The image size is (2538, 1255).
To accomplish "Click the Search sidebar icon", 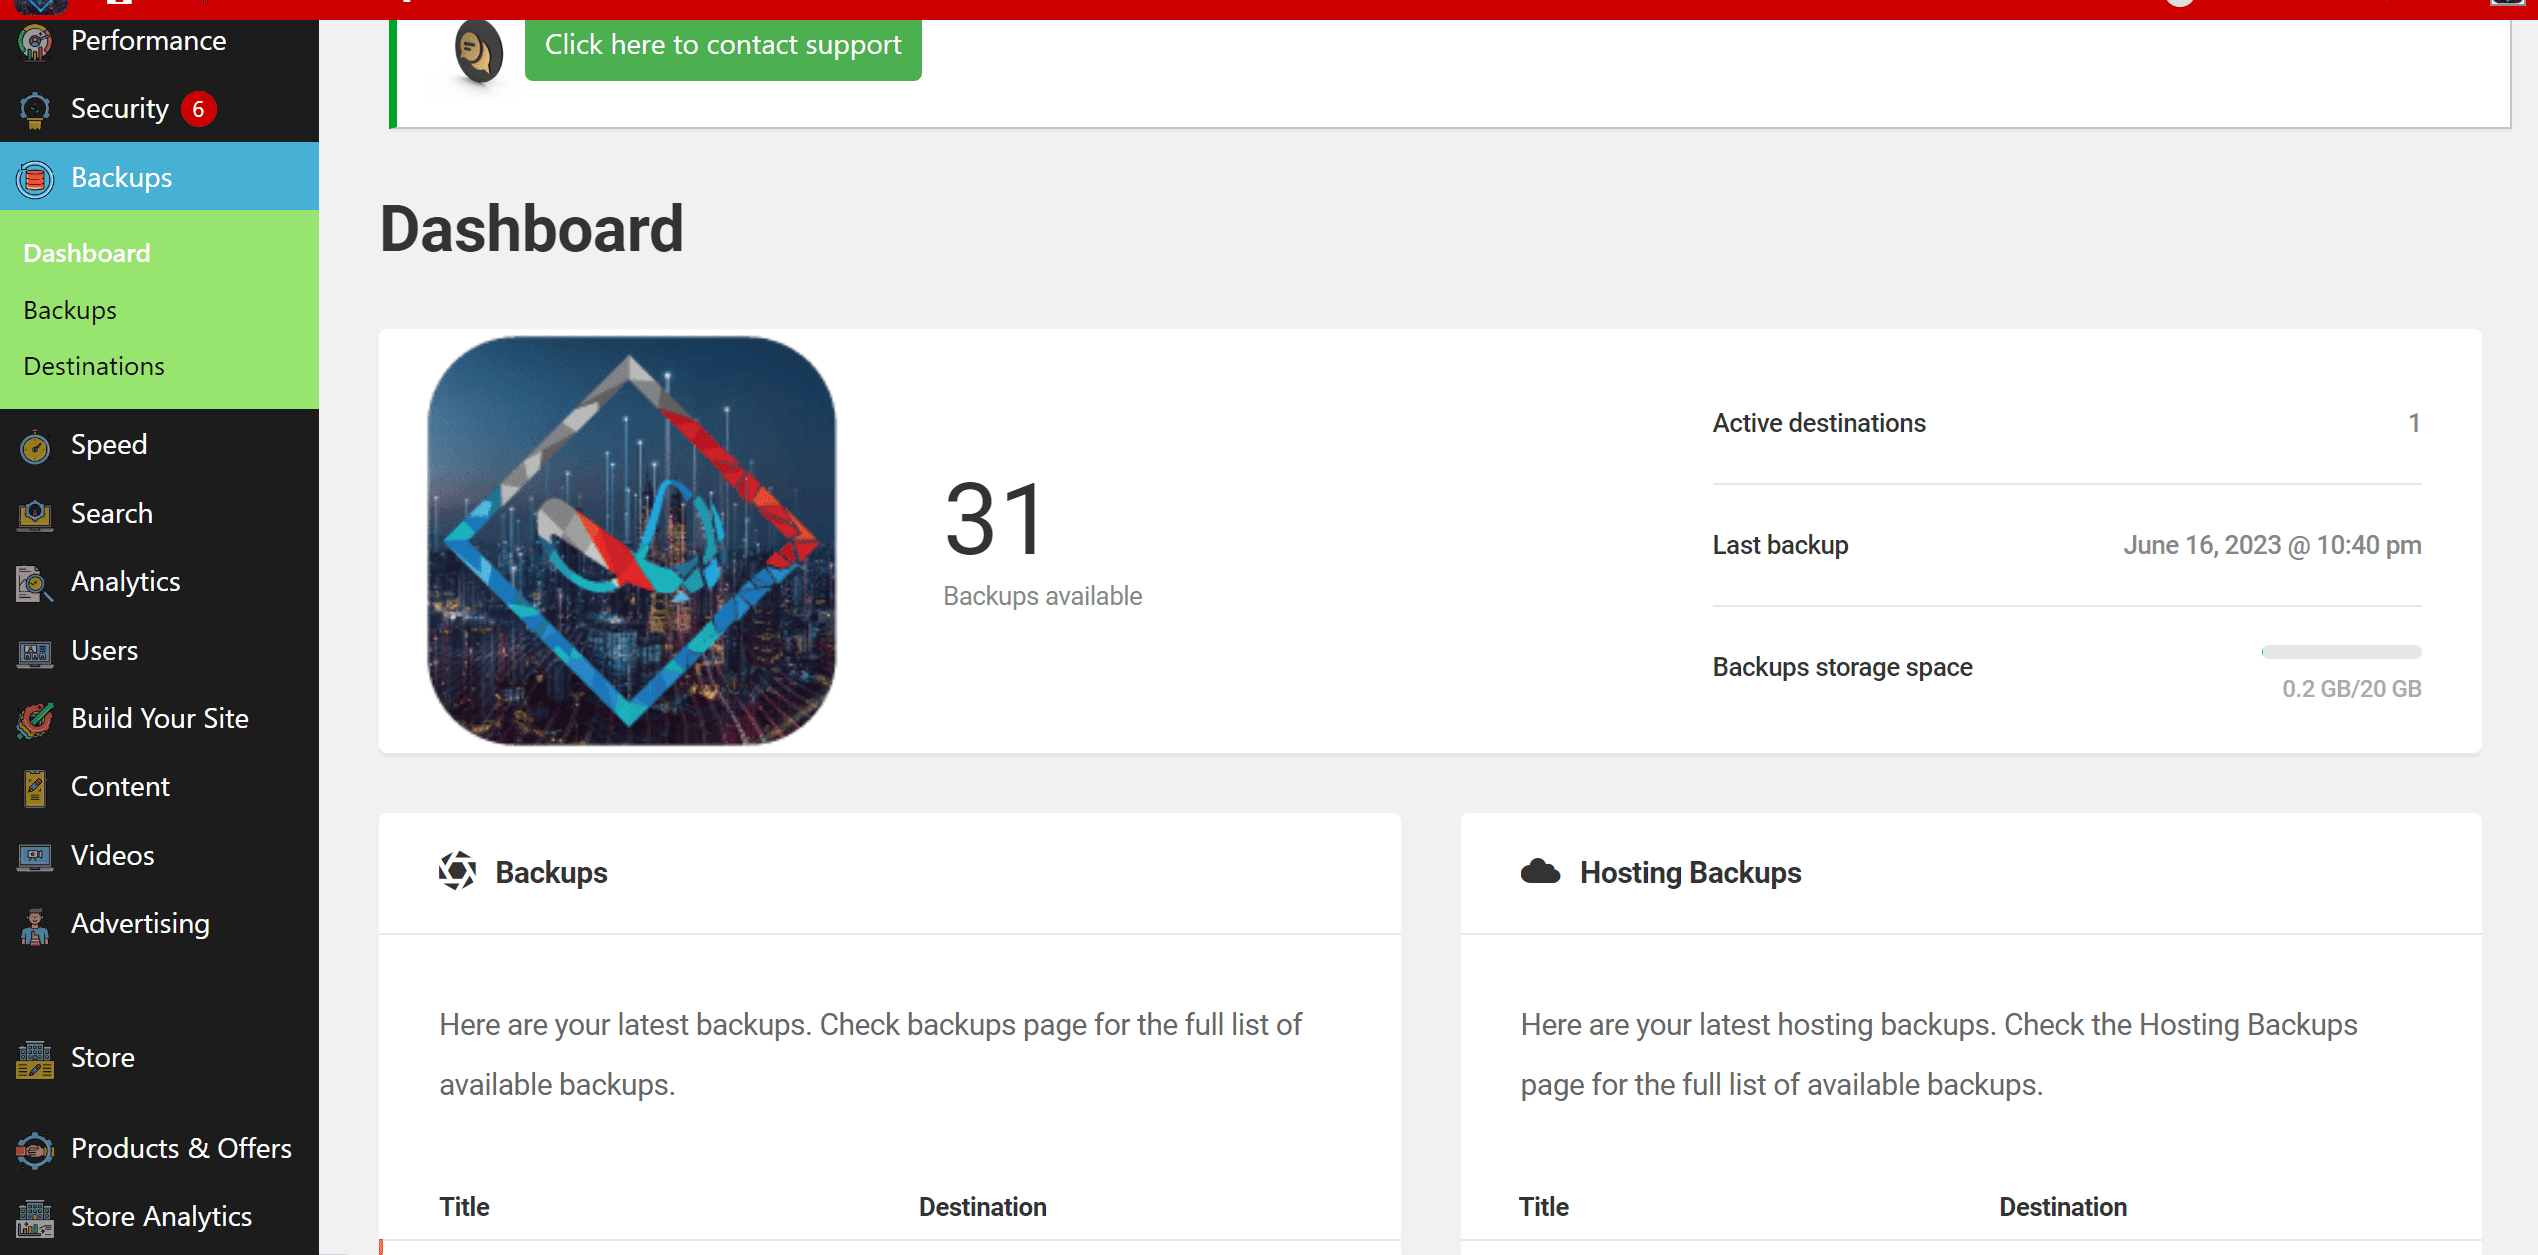I will pos(35,514).
